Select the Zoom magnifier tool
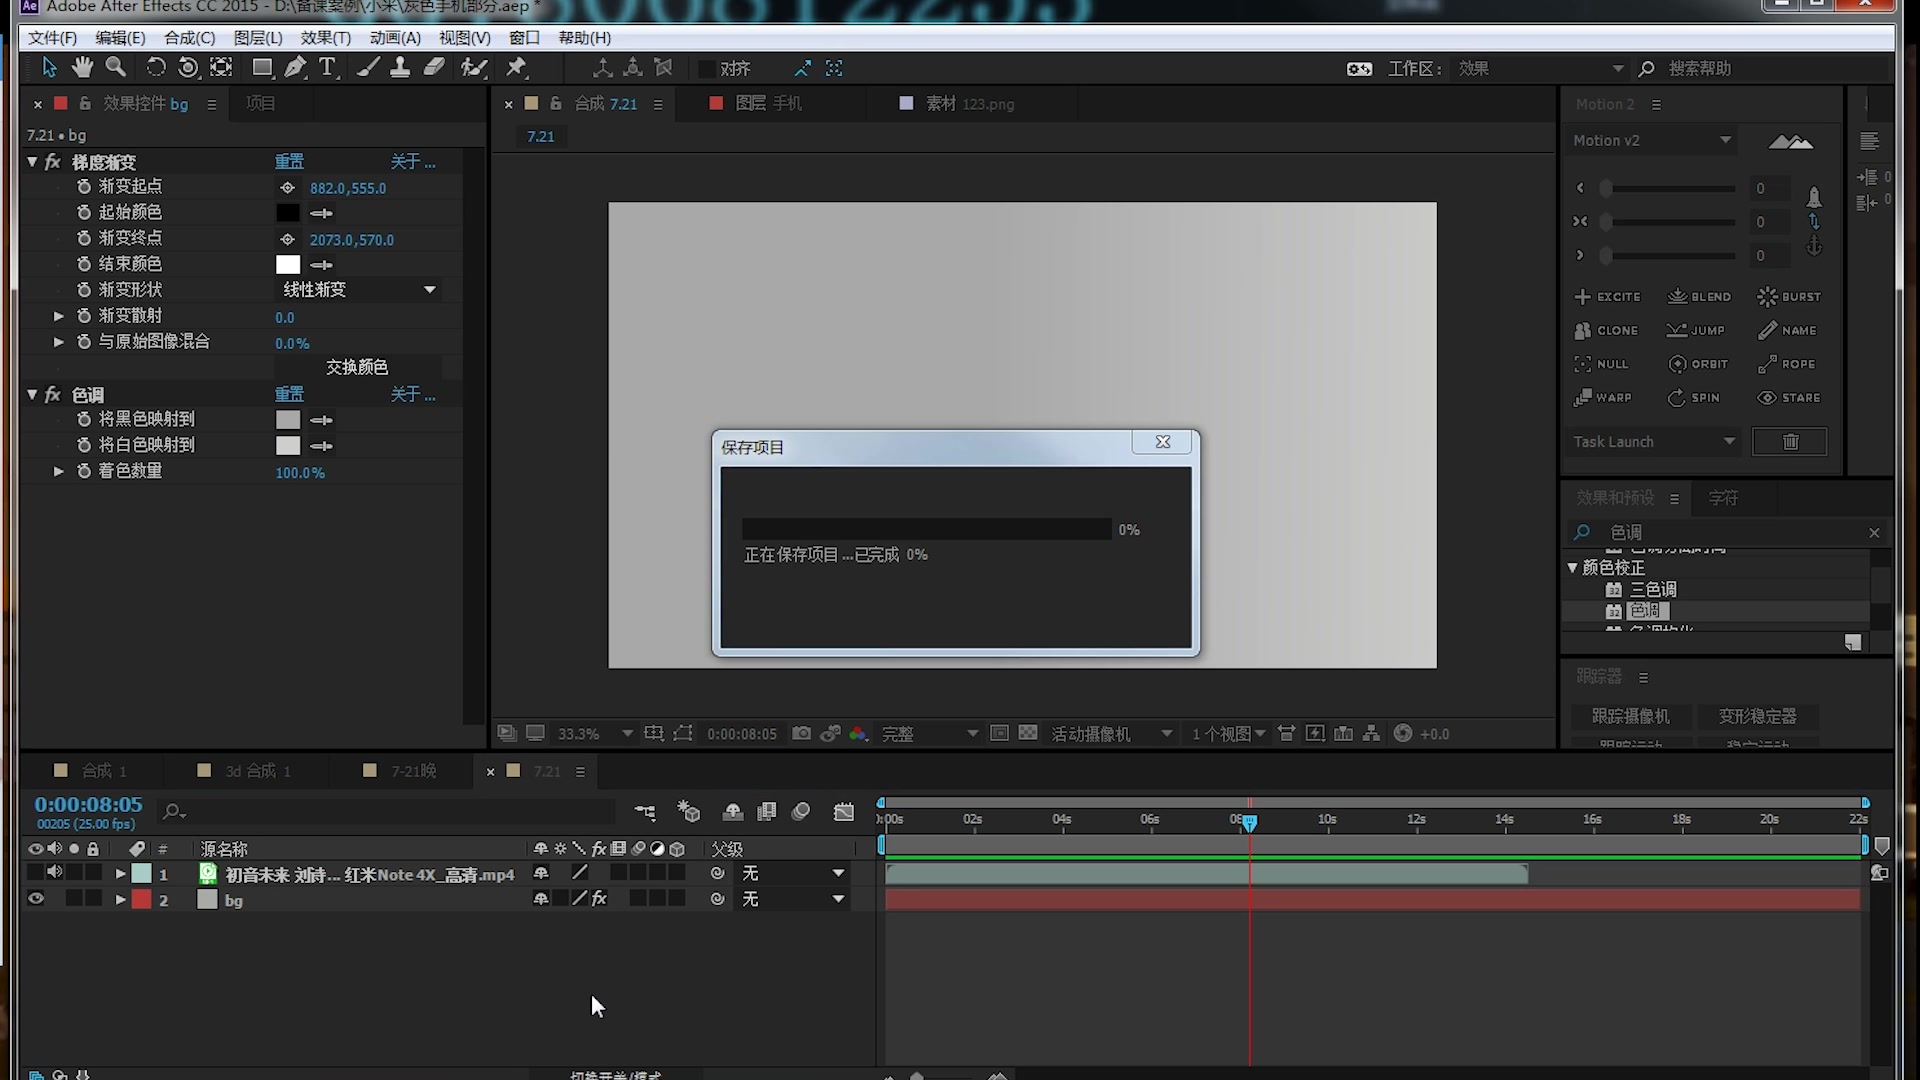Viewport: 1920px width, 1080px height. pos(116,67)
